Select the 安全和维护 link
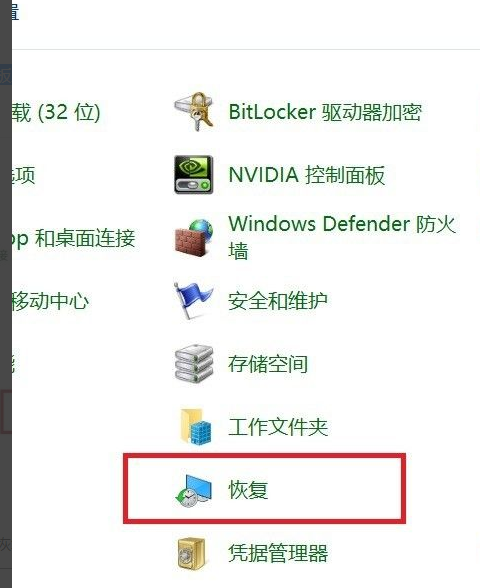 click(x=278, y=301)
